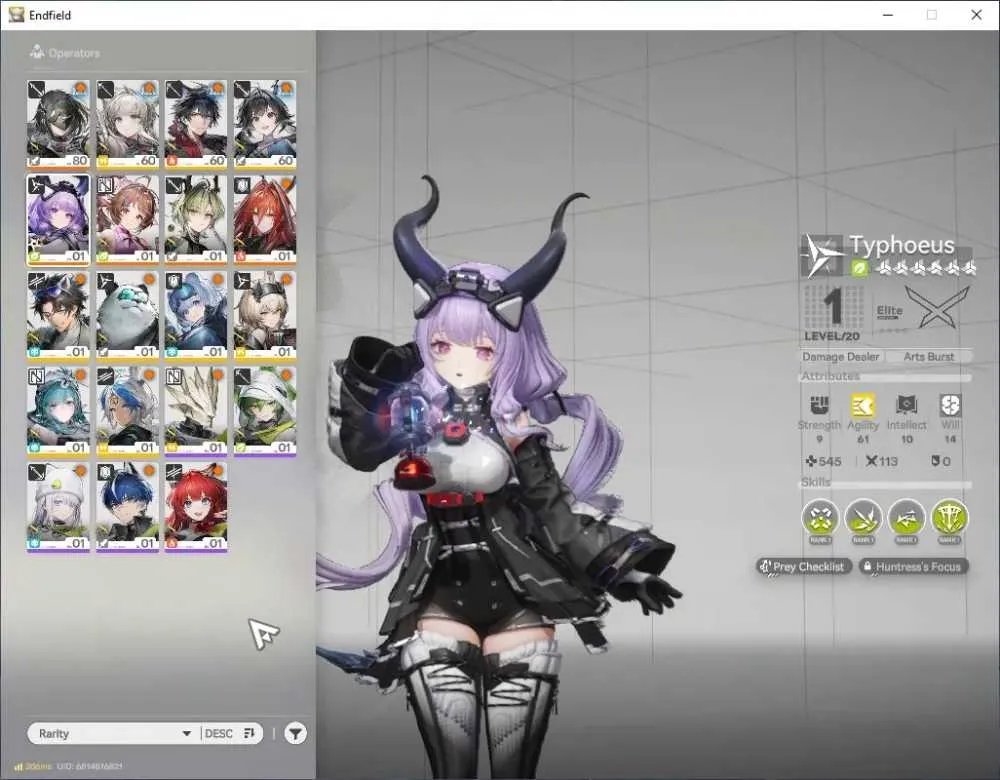Select the red-scarfed operator at level 60
Image resolution: width=1000 pixels, height=780 pixels.
(196, 124)
